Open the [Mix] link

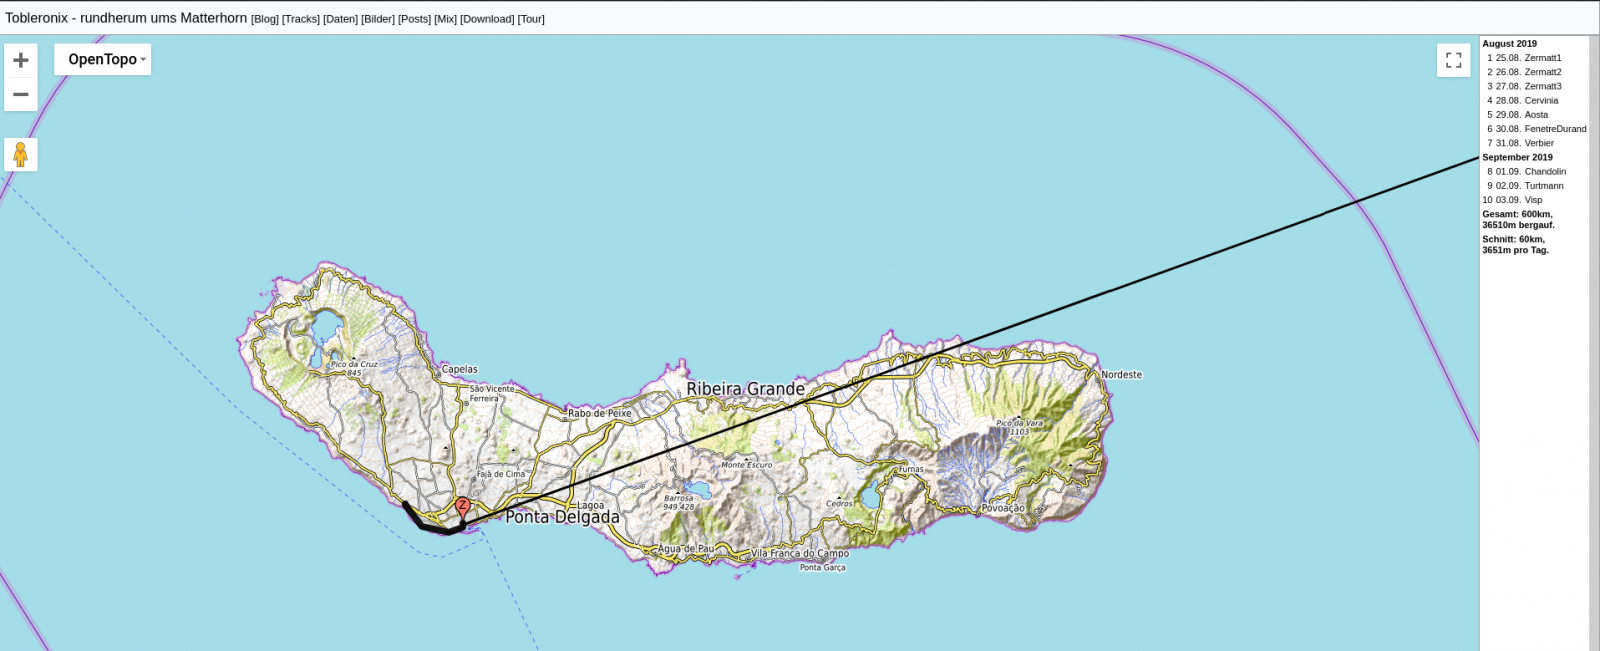(446, 19)
